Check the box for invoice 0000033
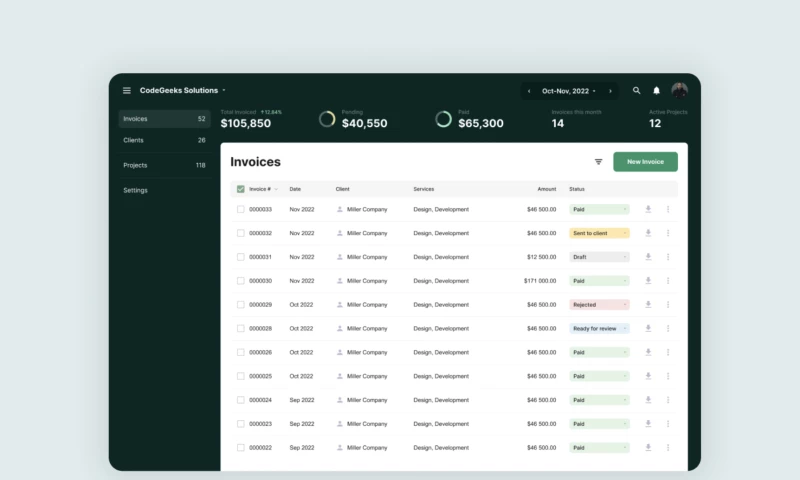This screenshot has width=800, height=480. (240, 209)
